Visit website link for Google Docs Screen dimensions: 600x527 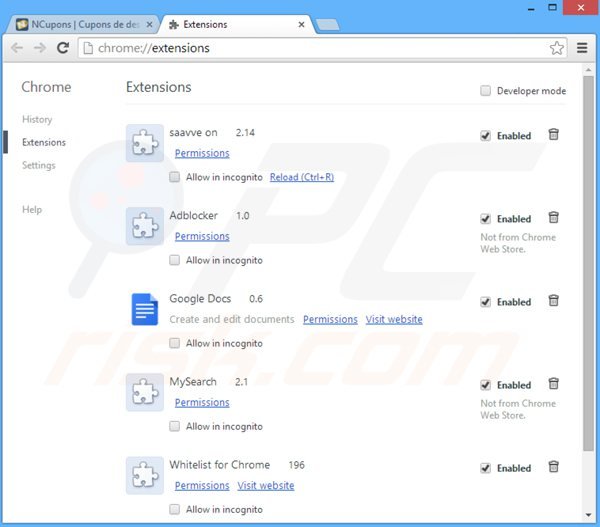coord(394,319)
